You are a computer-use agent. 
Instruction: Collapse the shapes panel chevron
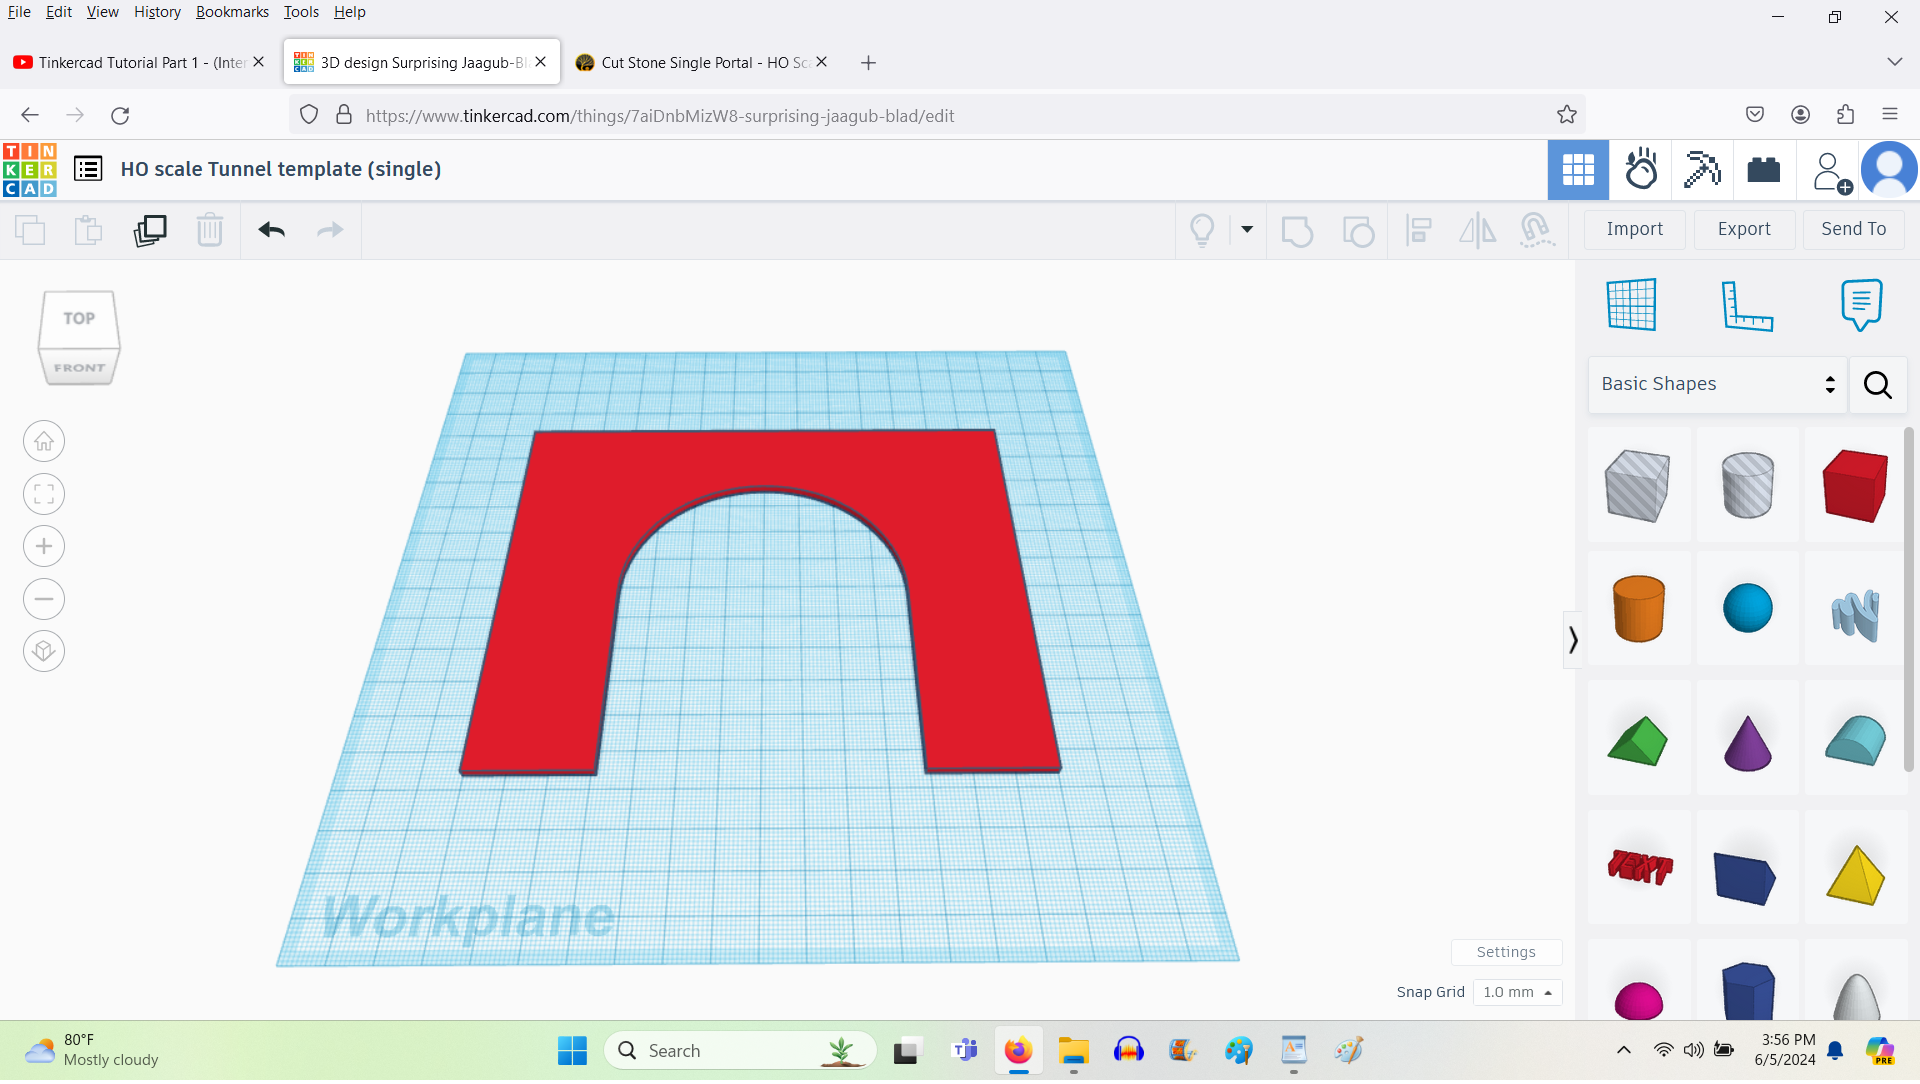coord(1572,639)
